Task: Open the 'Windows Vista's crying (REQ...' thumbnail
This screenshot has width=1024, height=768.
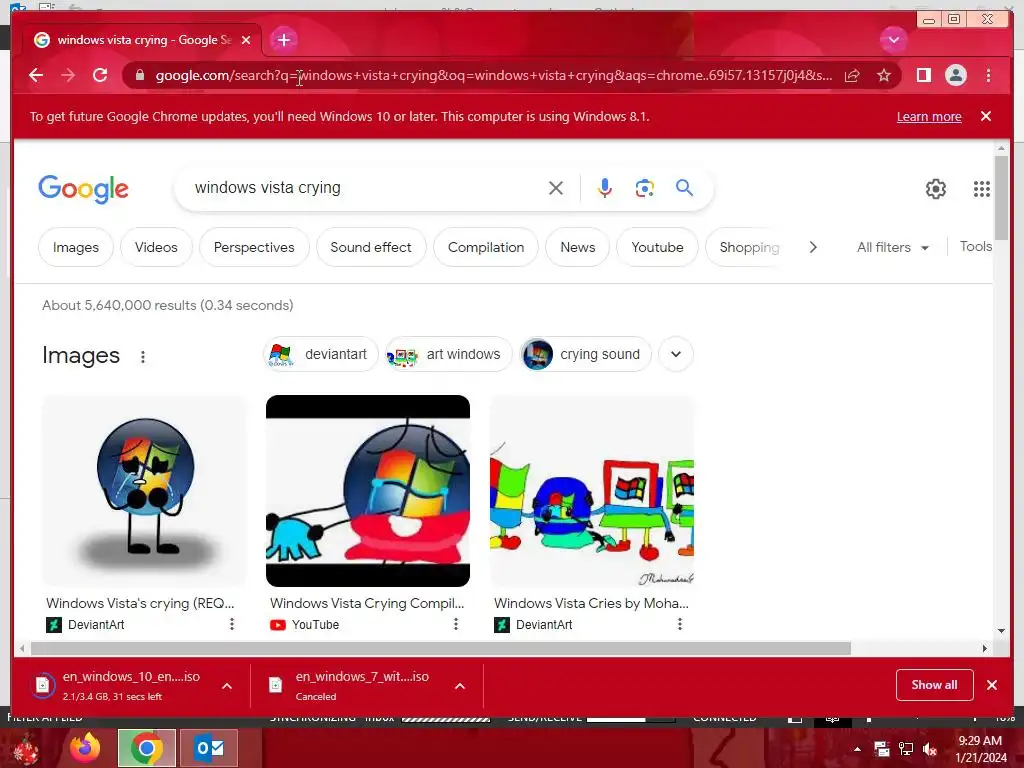Action: 144,490
